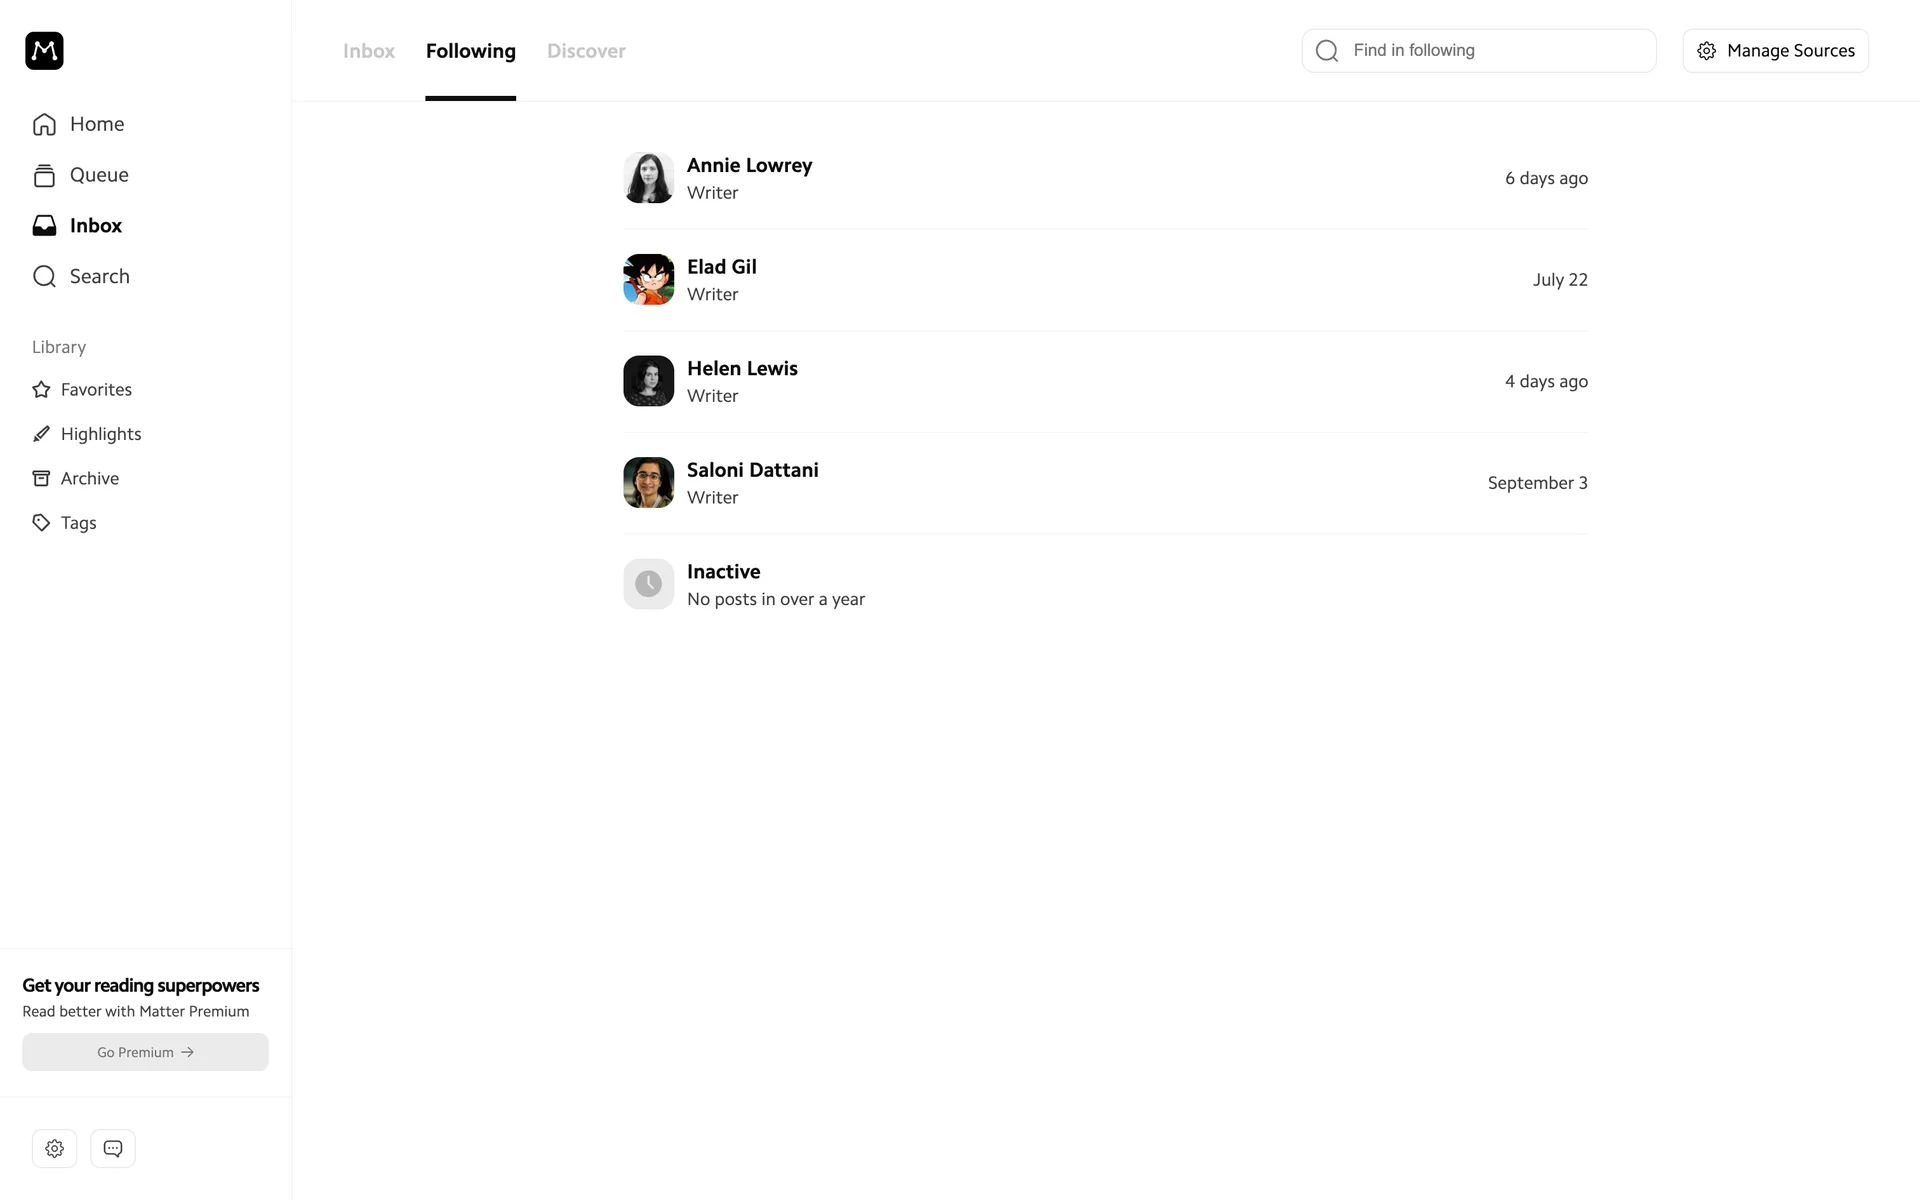The height and width of the screenshot is (1200, 1920).
Task: Open the feedback chat bubble icon
Action: (x=113, y=1148)
